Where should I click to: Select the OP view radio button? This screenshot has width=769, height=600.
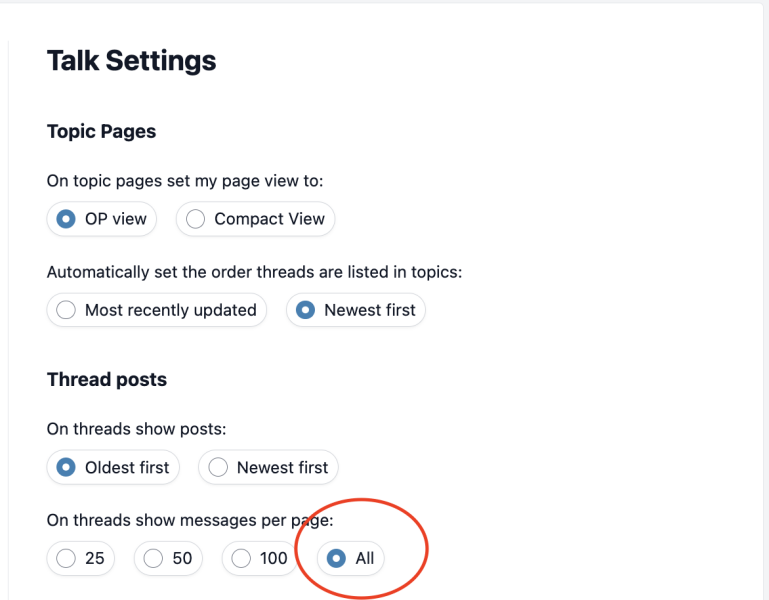click(66, 219)
